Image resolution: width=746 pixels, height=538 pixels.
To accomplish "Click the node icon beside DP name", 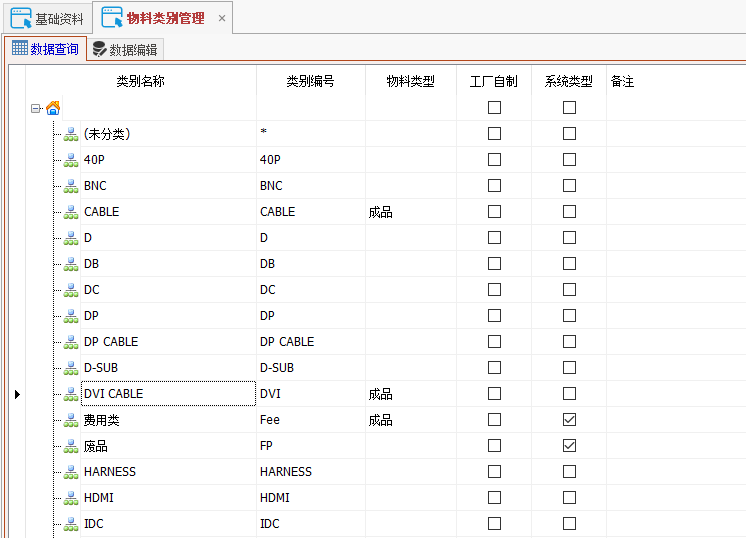I will [x=71, y=316].
